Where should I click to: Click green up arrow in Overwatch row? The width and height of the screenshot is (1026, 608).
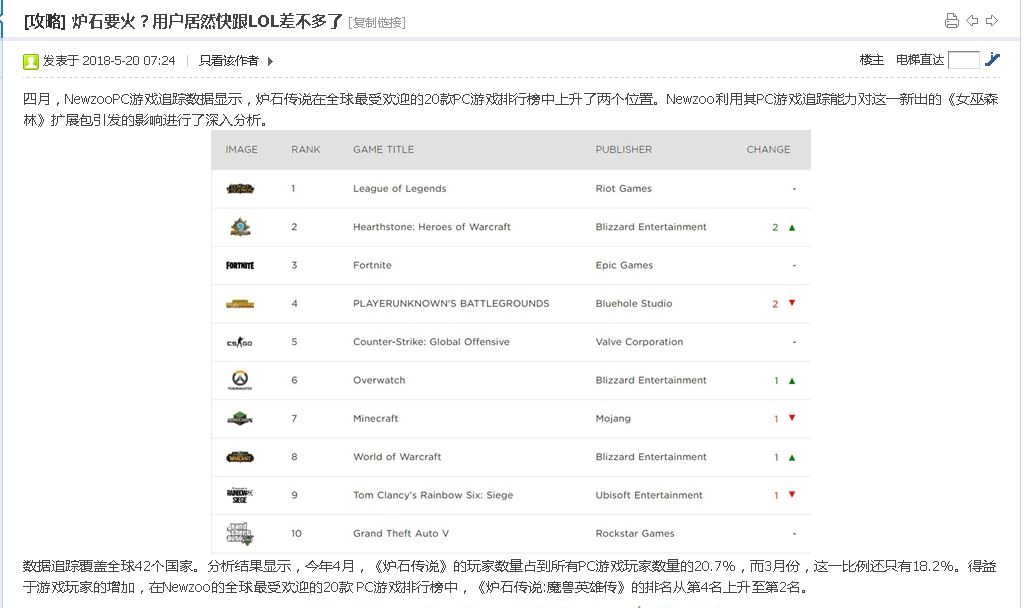click(792, 381)
